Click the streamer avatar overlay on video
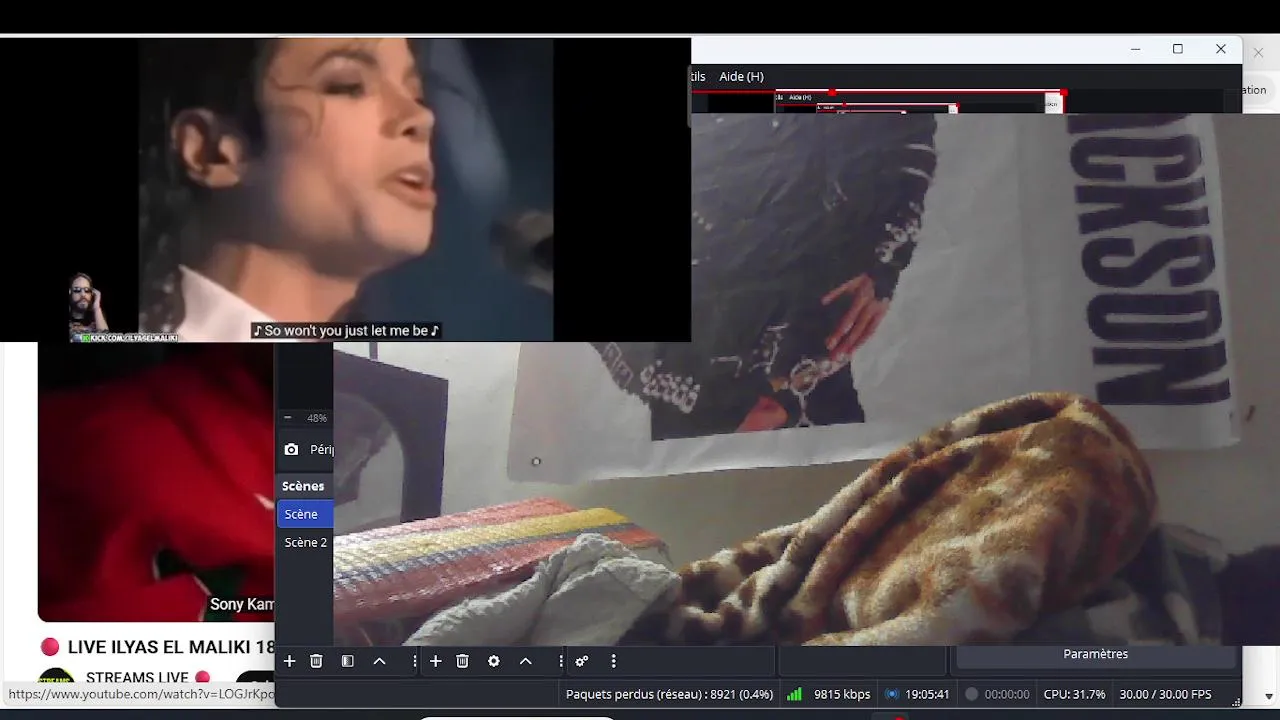The image size is (1280, 720). point(86,305)
